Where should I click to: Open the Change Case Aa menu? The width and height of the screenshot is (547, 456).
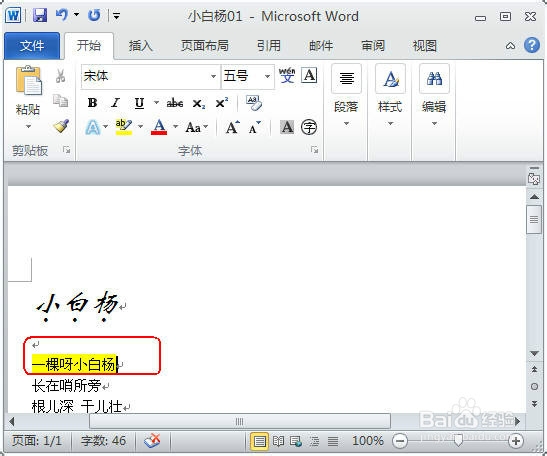(x=197, y=127)
